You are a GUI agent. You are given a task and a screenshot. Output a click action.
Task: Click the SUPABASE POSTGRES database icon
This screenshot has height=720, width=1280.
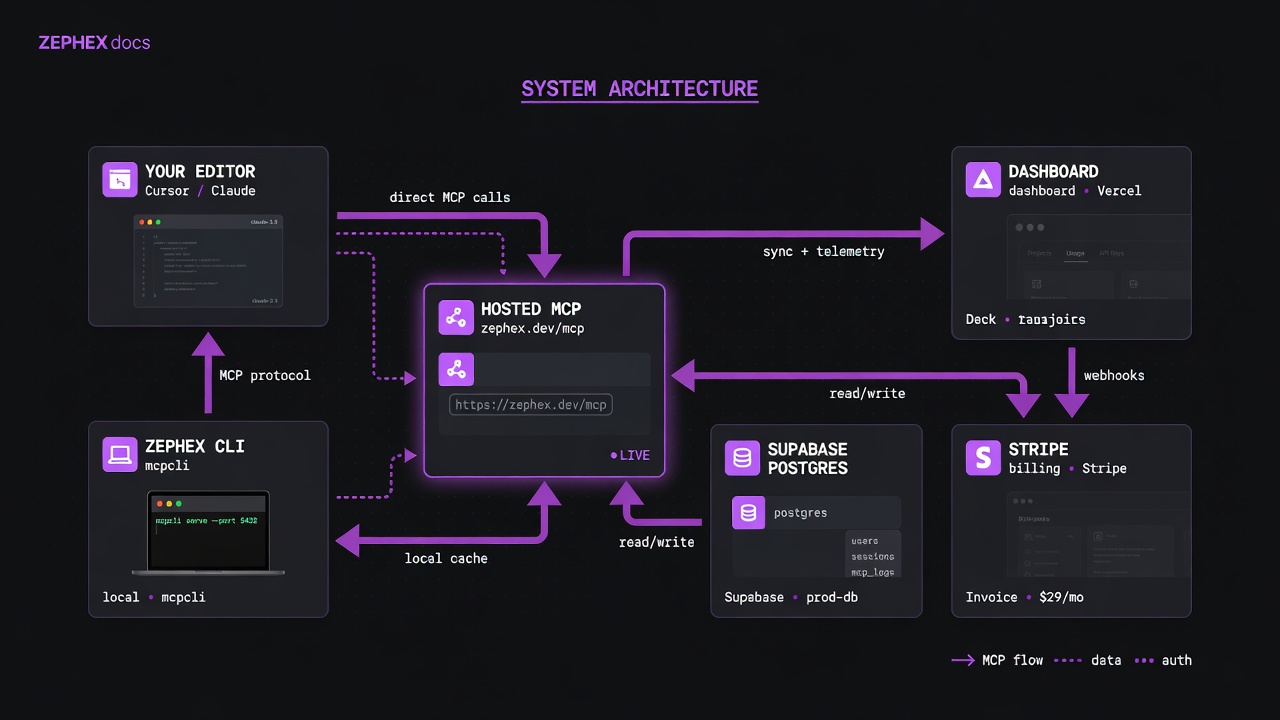[x=742, y=458]
